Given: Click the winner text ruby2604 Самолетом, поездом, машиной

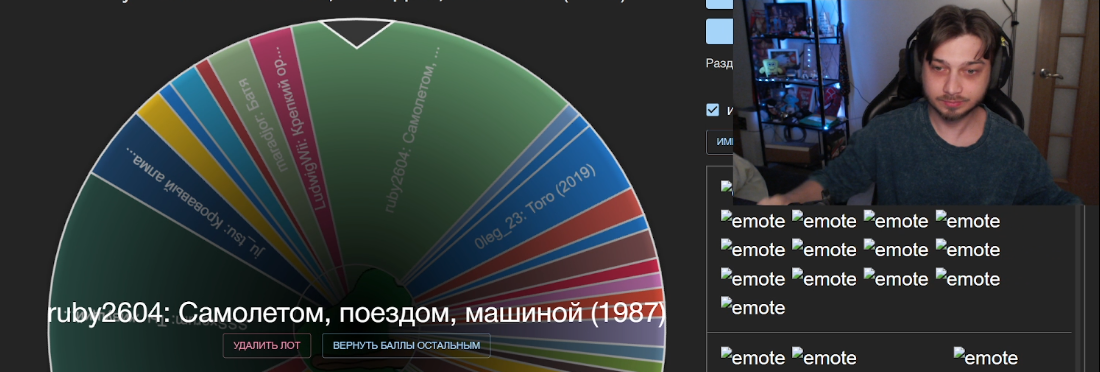Looking at the screenshot, I should tap(356, 313).
